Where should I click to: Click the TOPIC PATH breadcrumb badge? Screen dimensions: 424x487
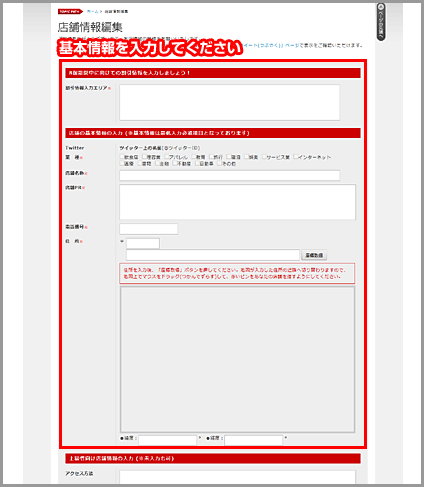click(70, 12)
